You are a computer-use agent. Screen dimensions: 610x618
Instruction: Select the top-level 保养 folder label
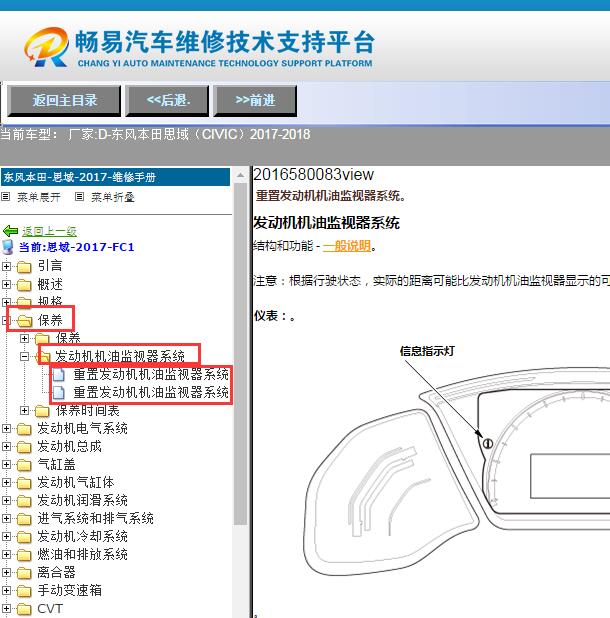[50, 320]
